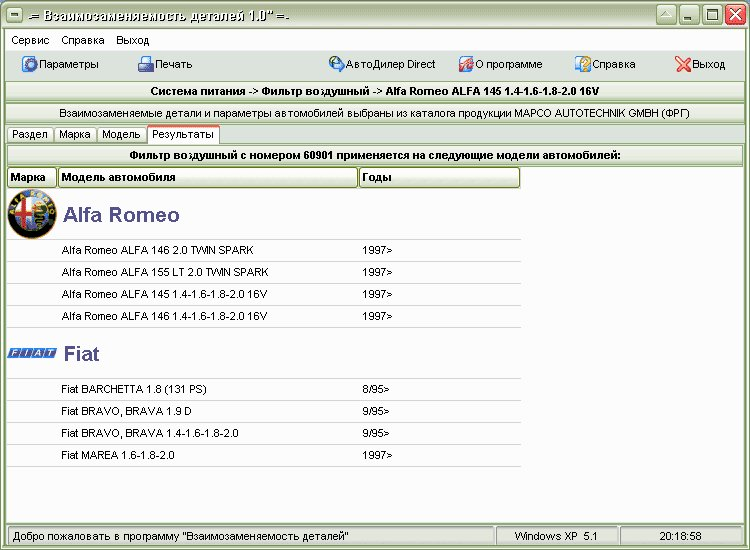This screenshot has height=550, width=750.
Task: Click the 20:18:58 clock in status bar
Action: click(681, 536)
